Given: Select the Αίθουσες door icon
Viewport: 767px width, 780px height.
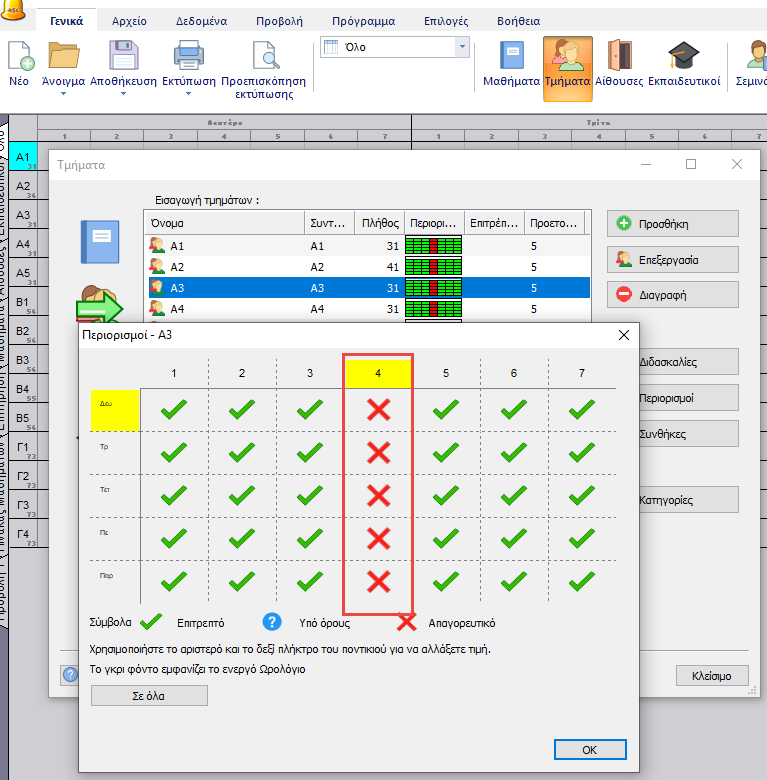Looking at the screenshot, I should coord(618,58).
